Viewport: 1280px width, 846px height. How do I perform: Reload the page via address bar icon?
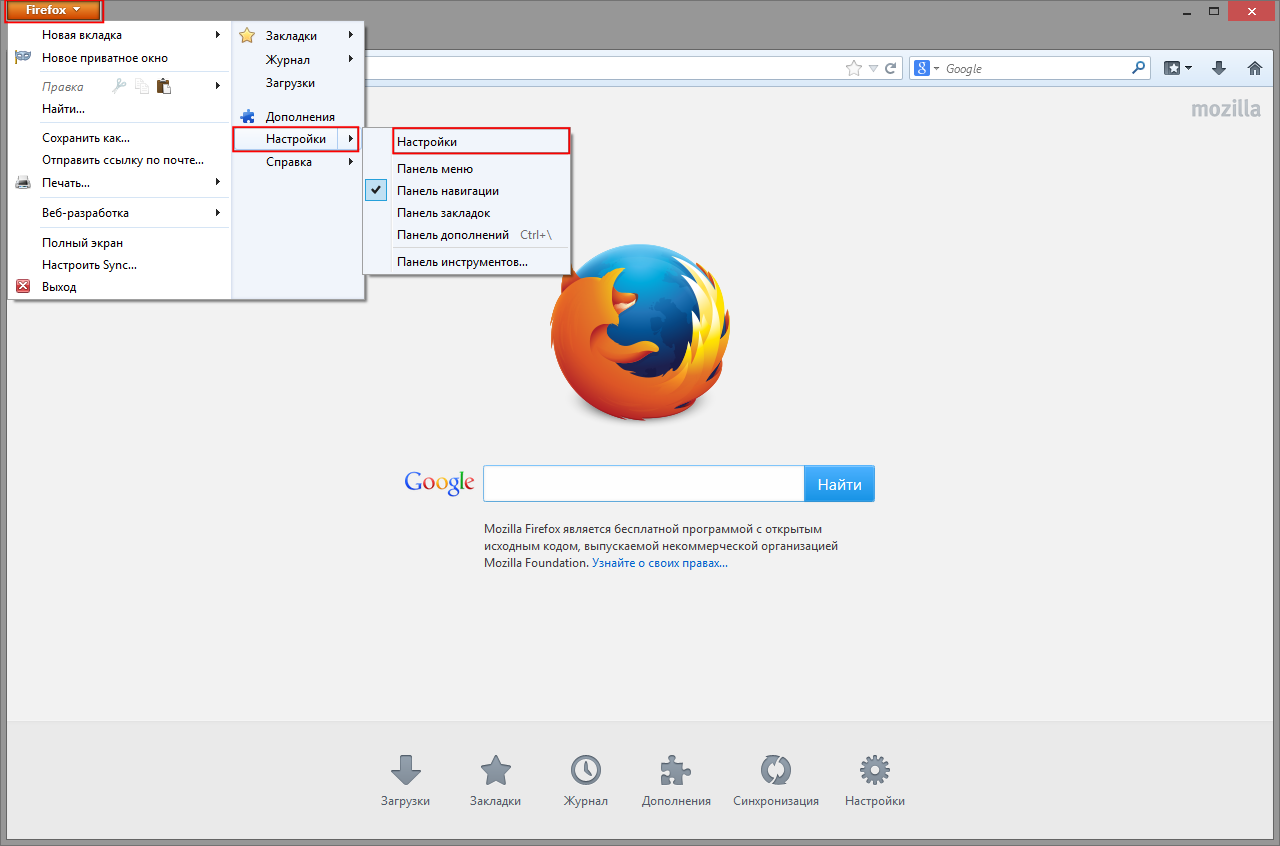coord(890,68)
